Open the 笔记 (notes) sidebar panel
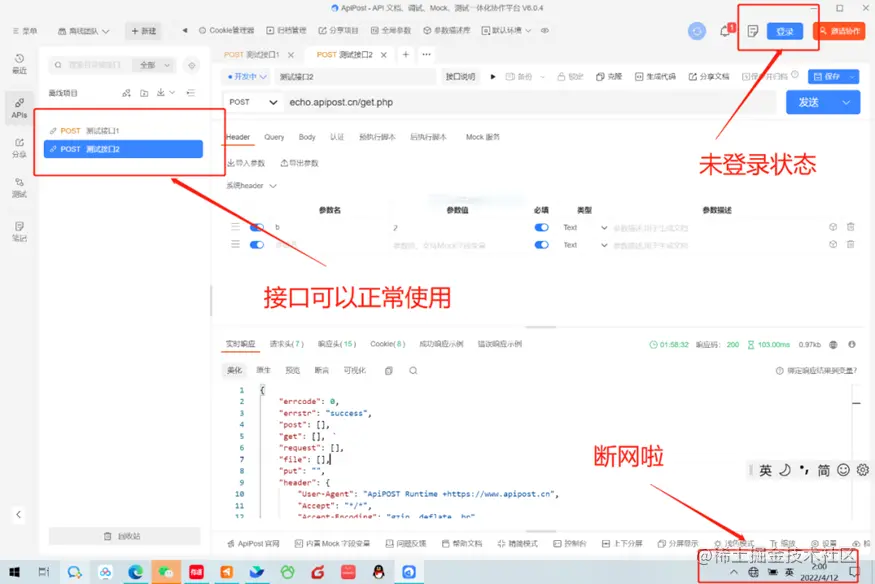This screenshot has height=584, width=875. coord(19,231)
